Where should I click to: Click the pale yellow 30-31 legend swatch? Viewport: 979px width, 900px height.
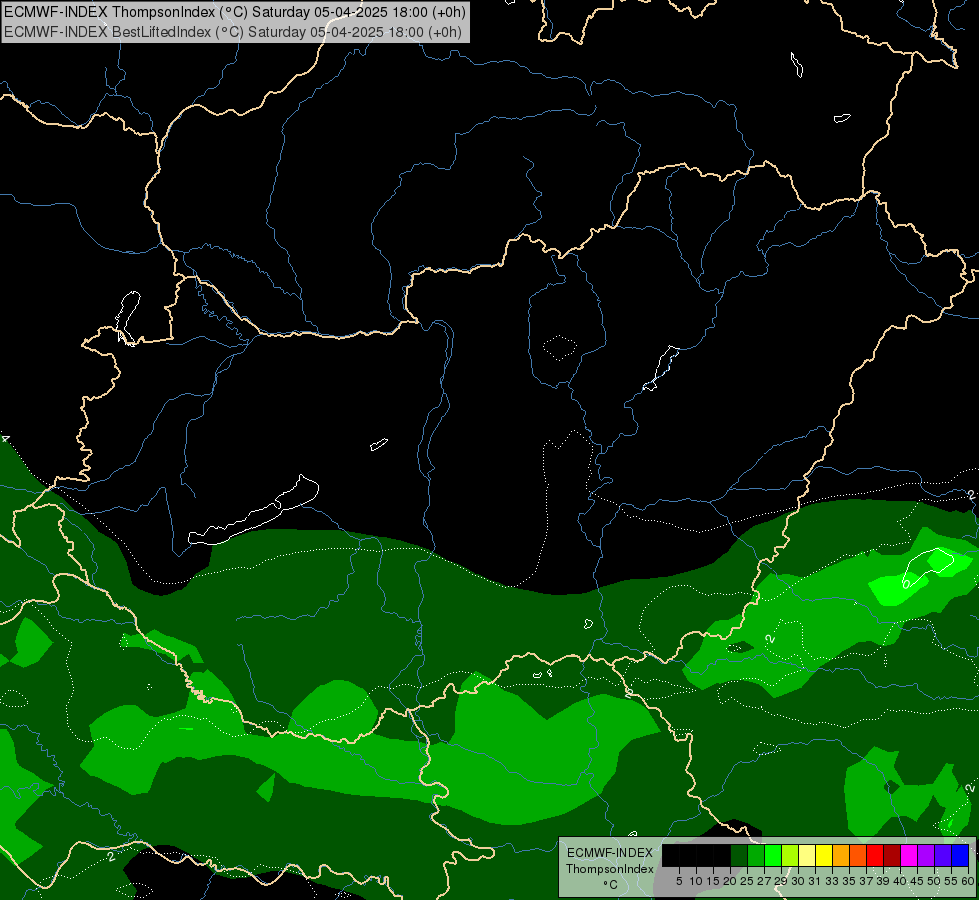(807, 855)
